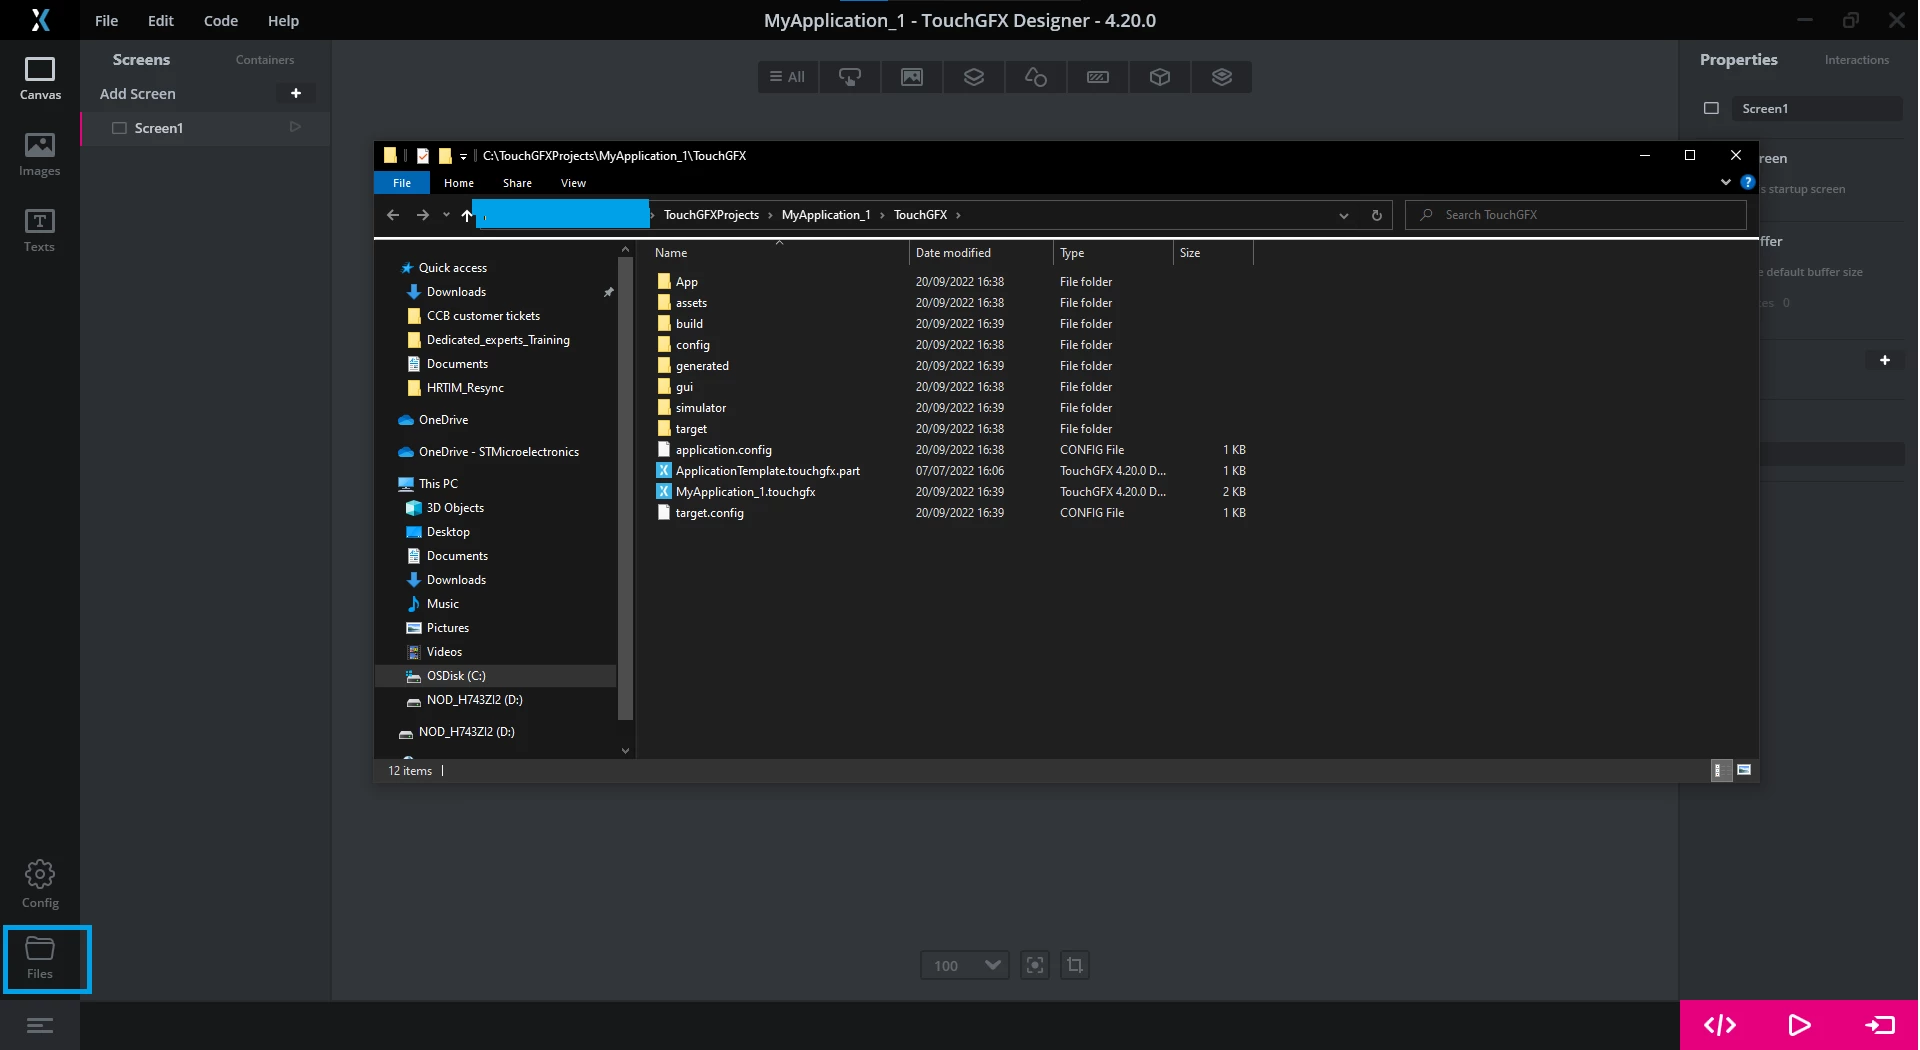
Task: Select MyApplication_1.touchgfx file
Action: pyautogui.click(x=745, y=492)
